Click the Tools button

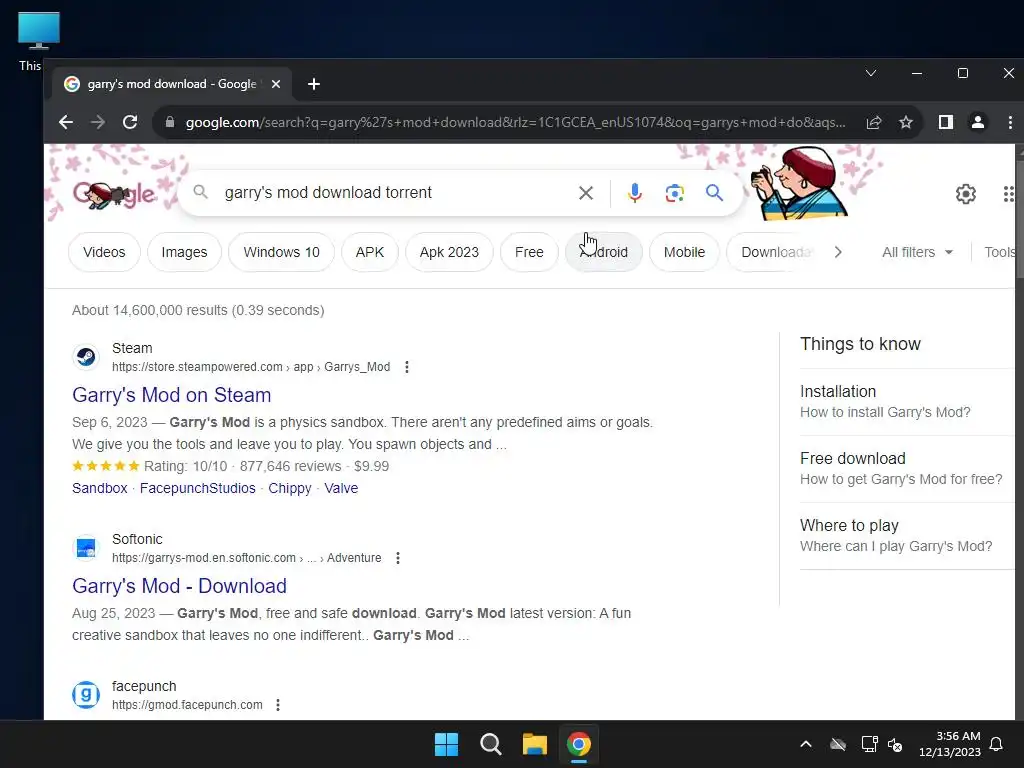1000,252
